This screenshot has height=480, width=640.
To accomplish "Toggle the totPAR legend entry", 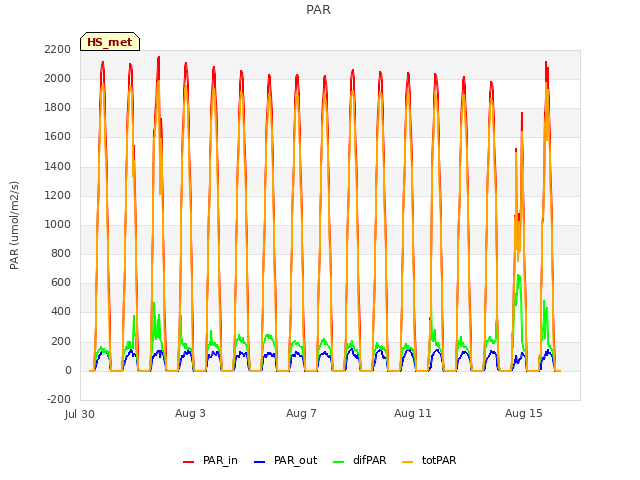I will [429, 460].
